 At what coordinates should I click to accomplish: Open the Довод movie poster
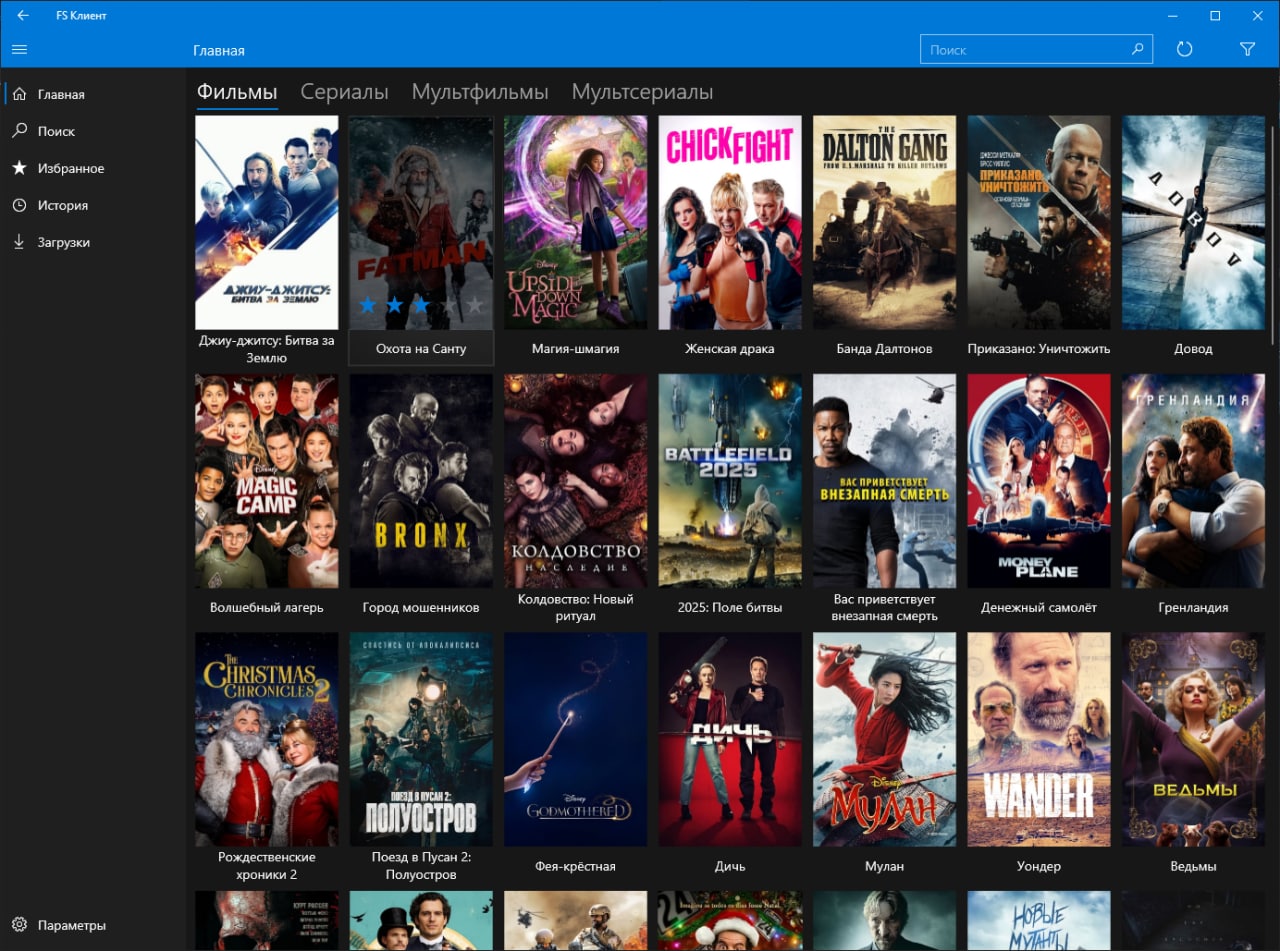(x=1193, y=223)
